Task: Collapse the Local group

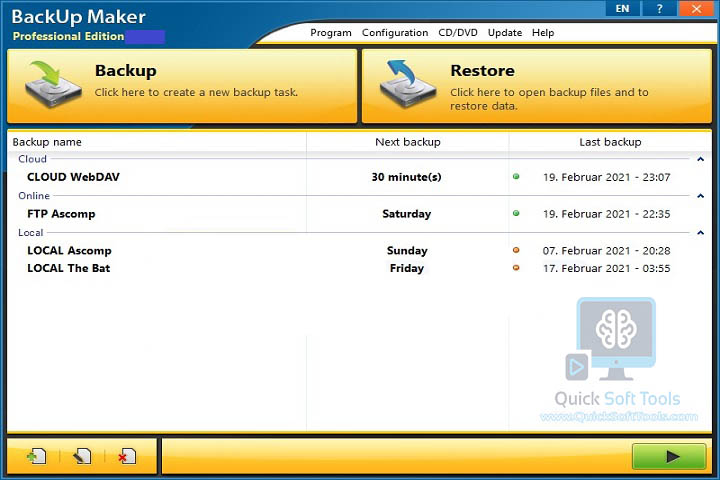Action: [x=701, y=232]
